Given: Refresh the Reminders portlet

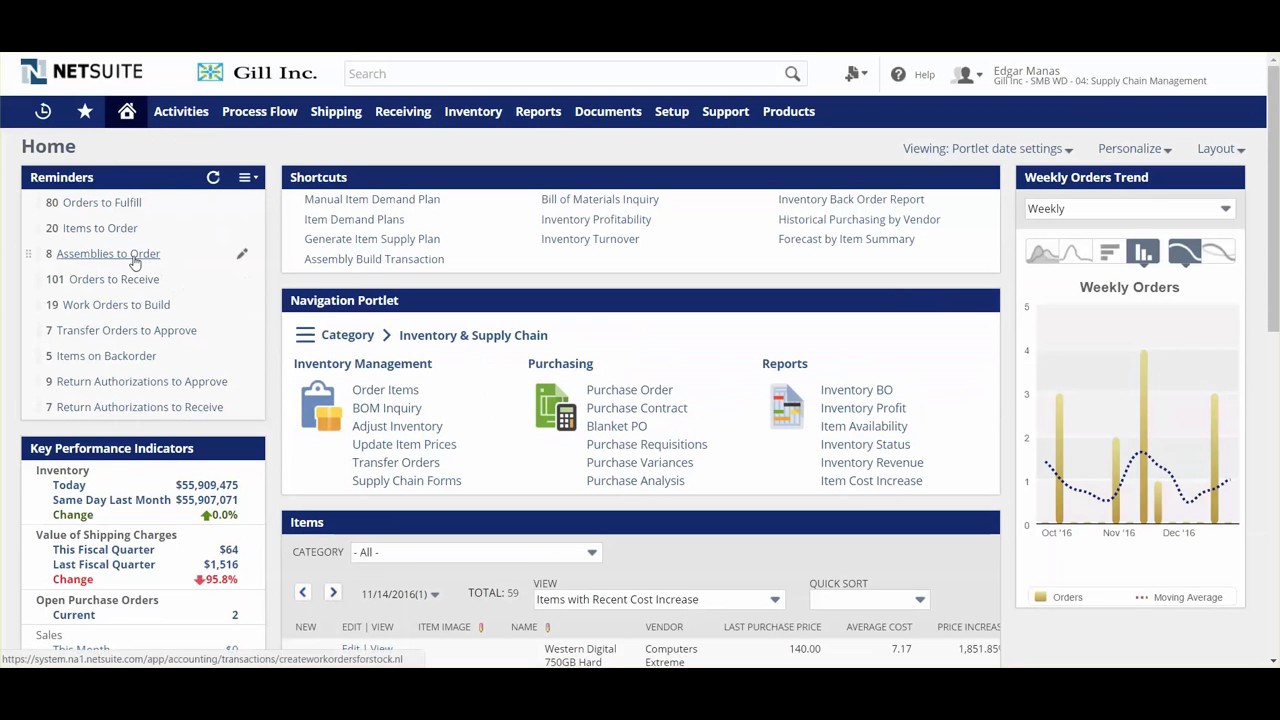Looking at the screenshot, I should (x=213, y=177).
